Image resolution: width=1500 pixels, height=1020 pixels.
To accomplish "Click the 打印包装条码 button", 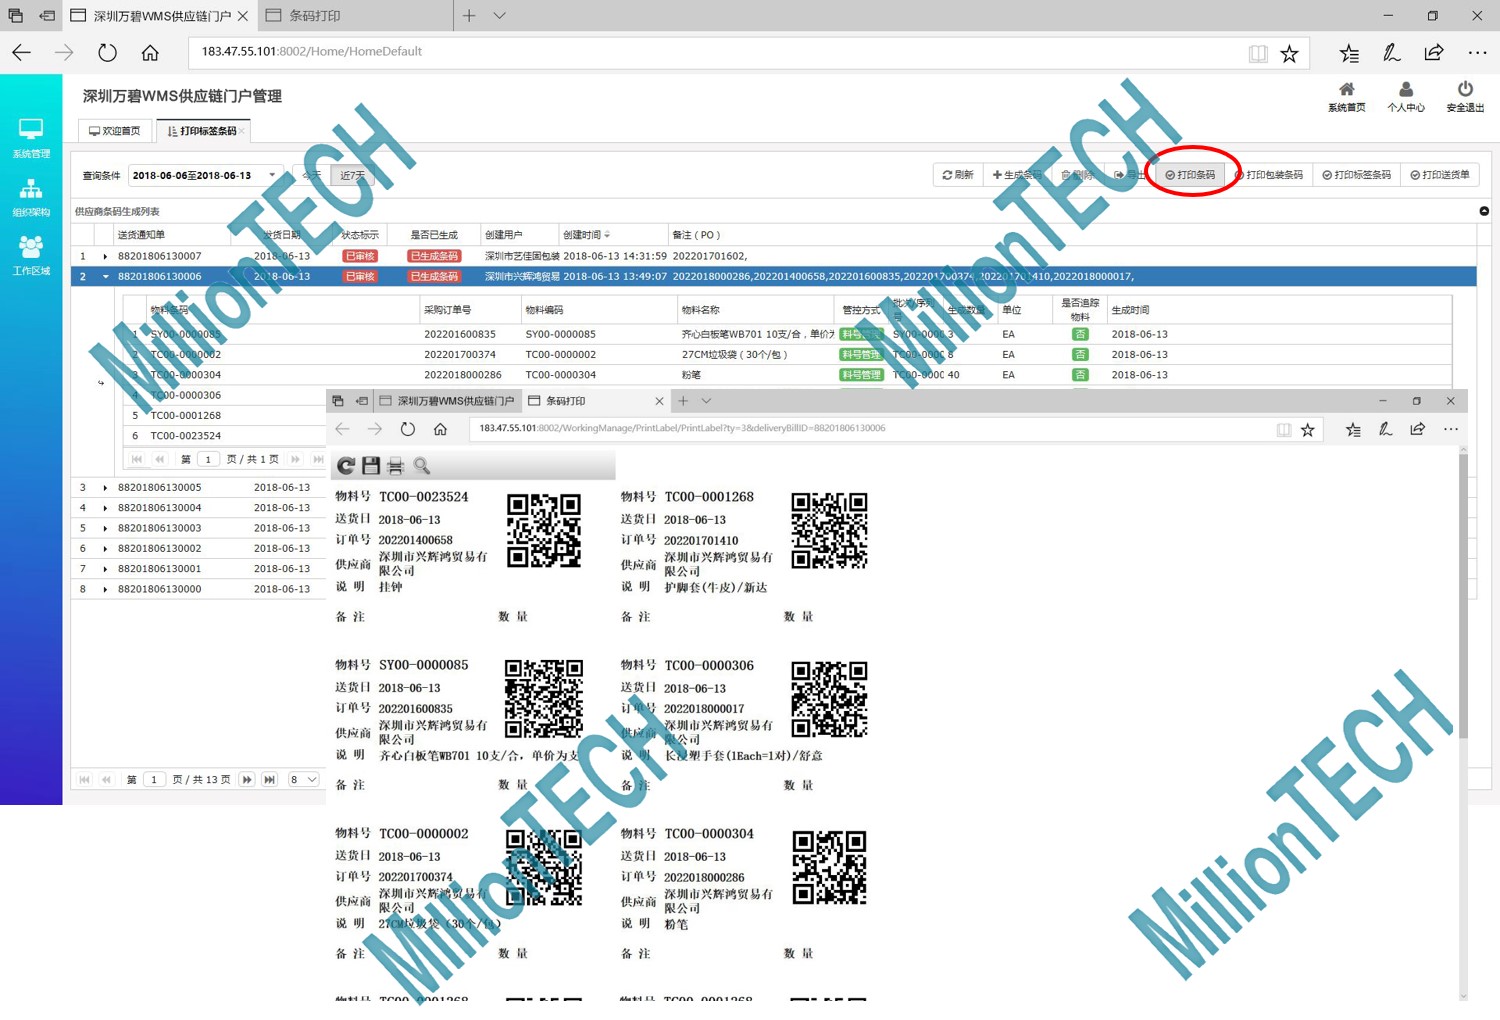I will coord(1269,175).
